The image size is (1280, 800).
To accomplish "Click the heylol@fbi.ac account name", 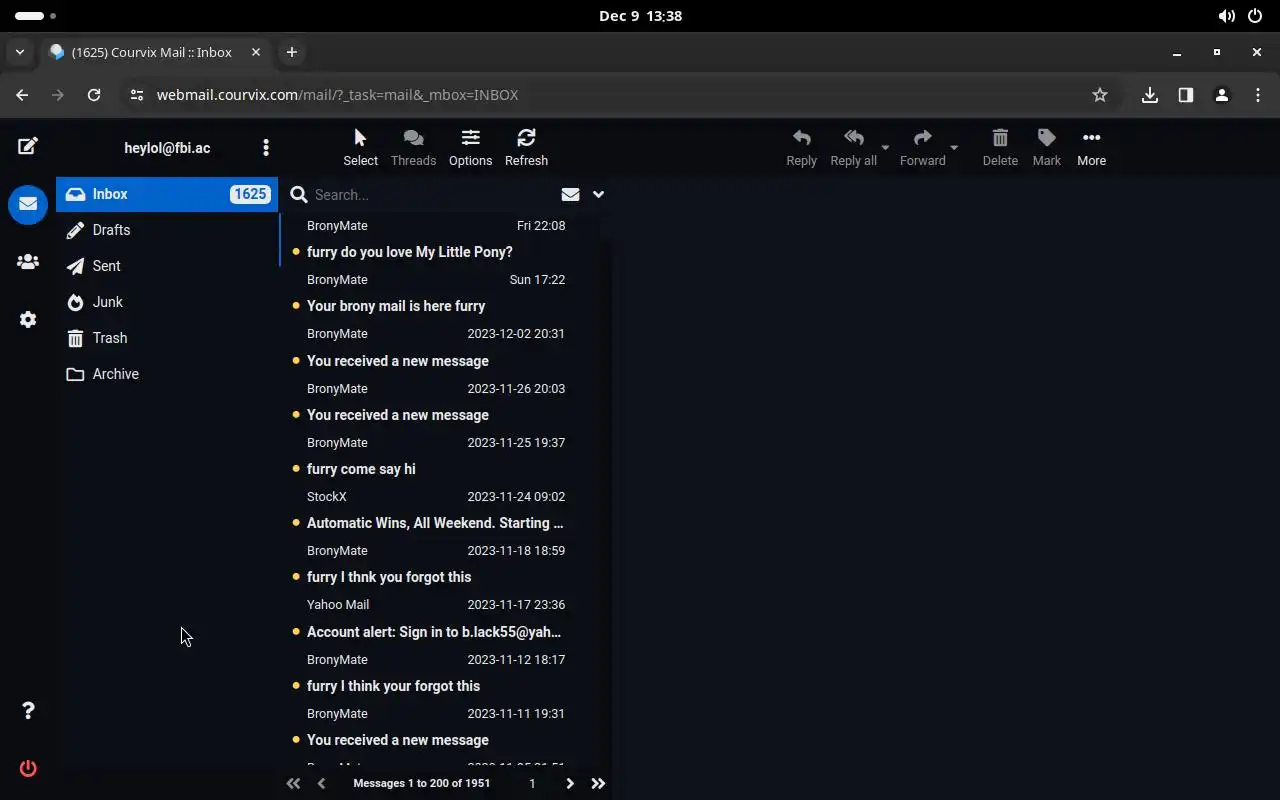I will (167, 148).
